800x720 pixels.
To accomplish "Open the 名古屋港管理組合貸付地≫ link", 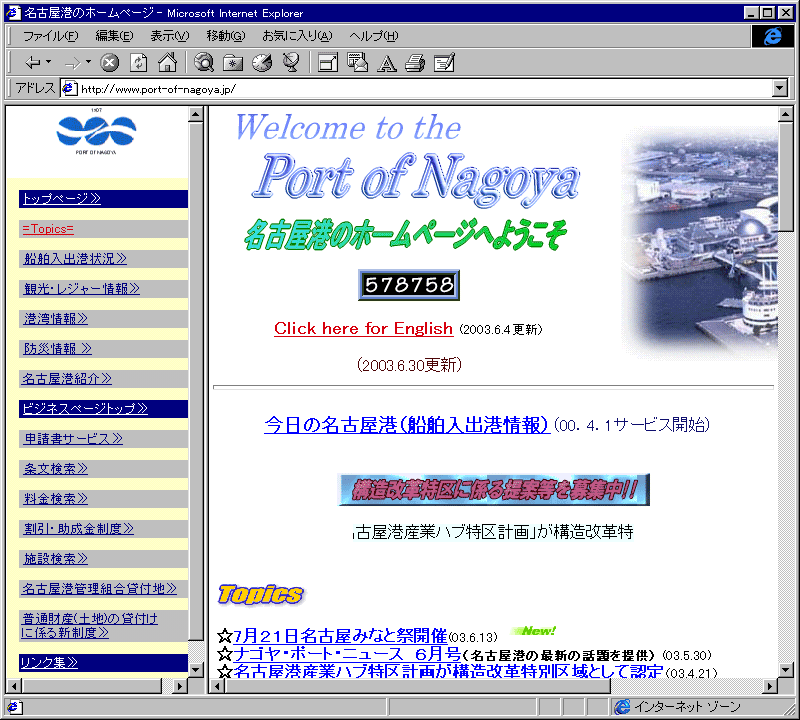I will (99, 589).
